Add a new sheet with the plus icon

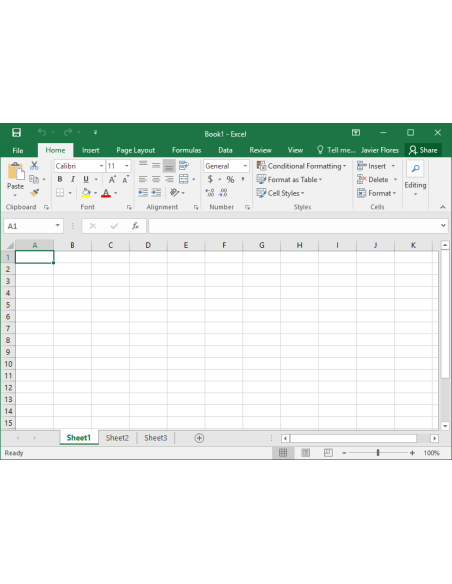(x=199, y=438)
